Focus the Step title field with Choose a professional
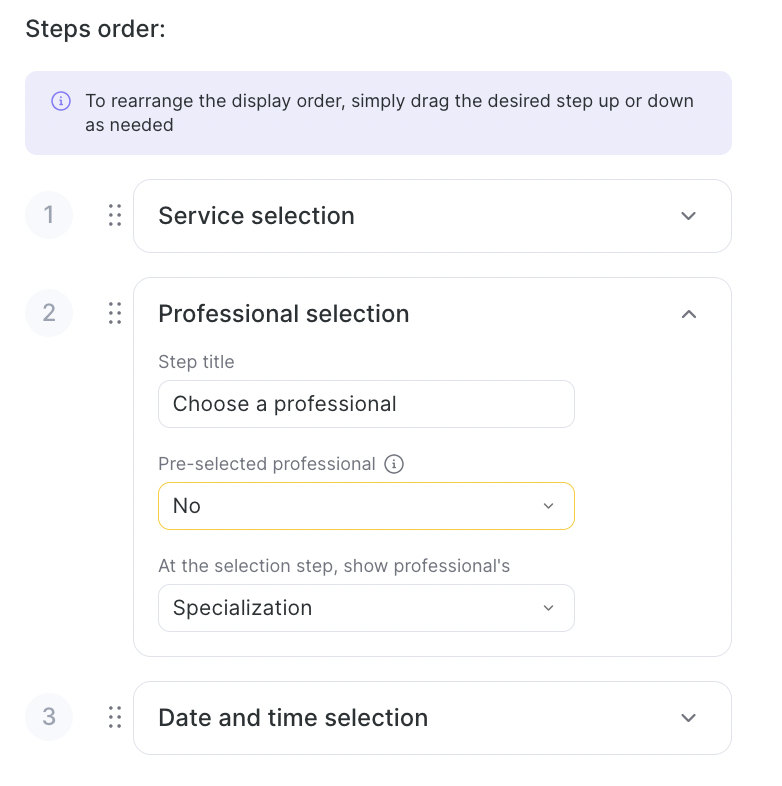Screen dimensions: 782x786 [x=366, y=404]
